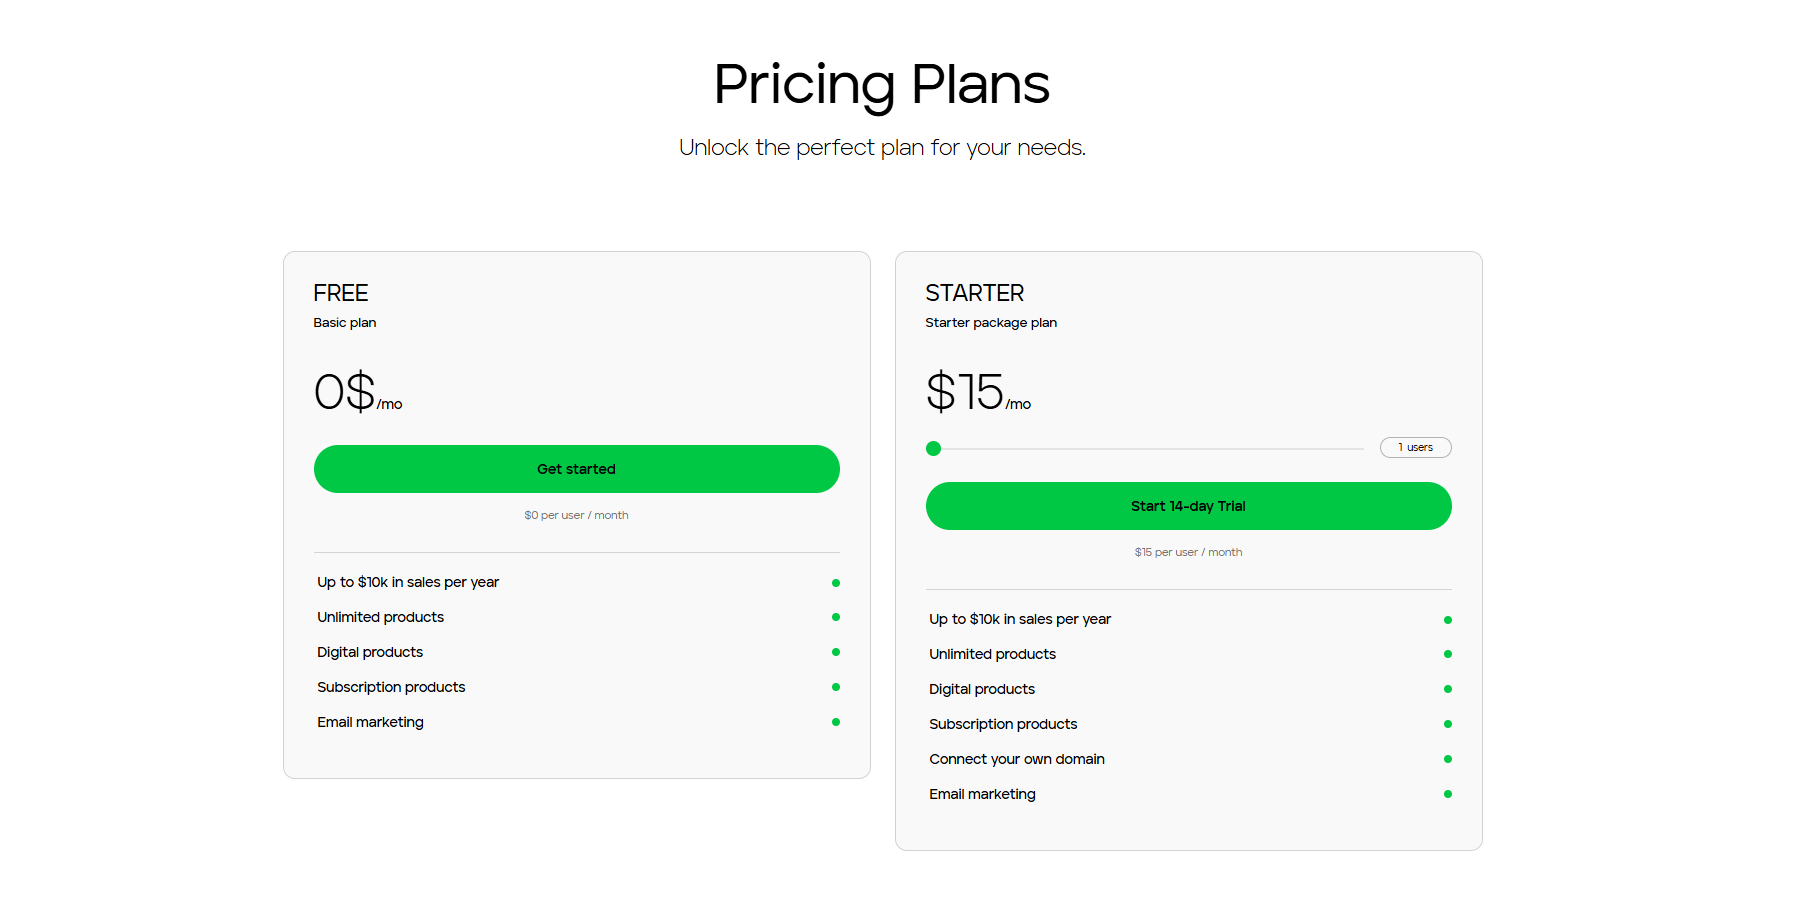Click green dot beside Starter plan's Digital products

(1448, 689)
